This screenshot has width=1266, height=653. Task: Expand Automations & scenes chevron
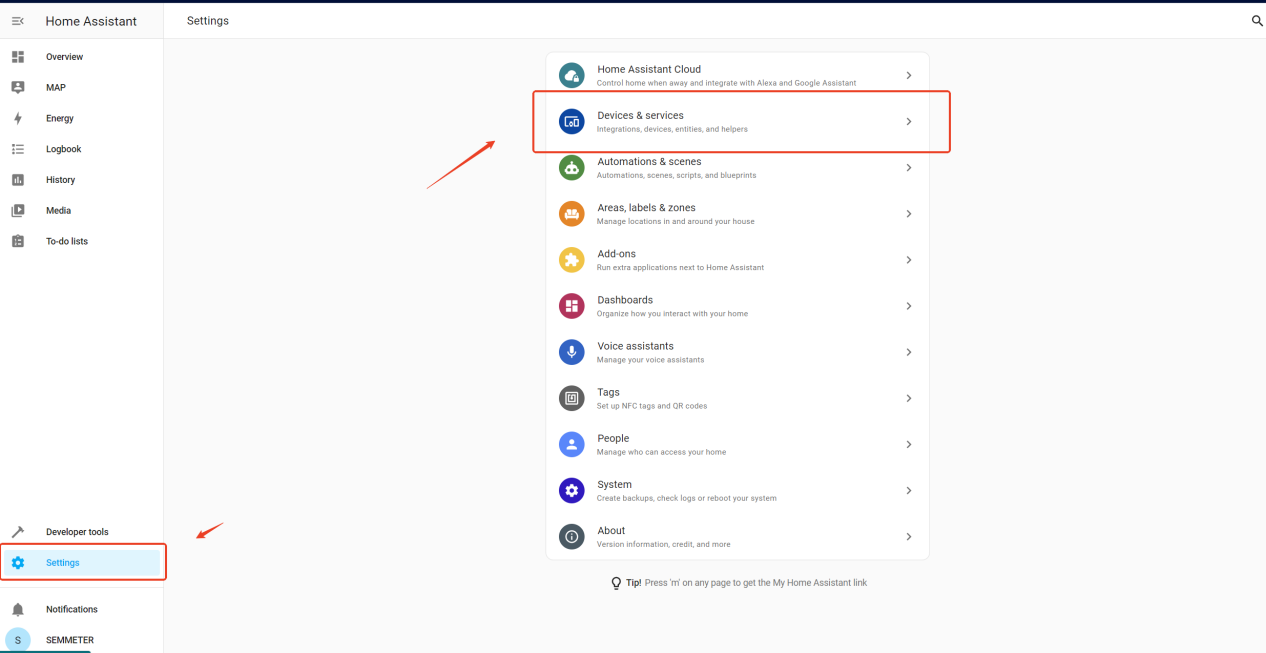(x=909, y=168)
